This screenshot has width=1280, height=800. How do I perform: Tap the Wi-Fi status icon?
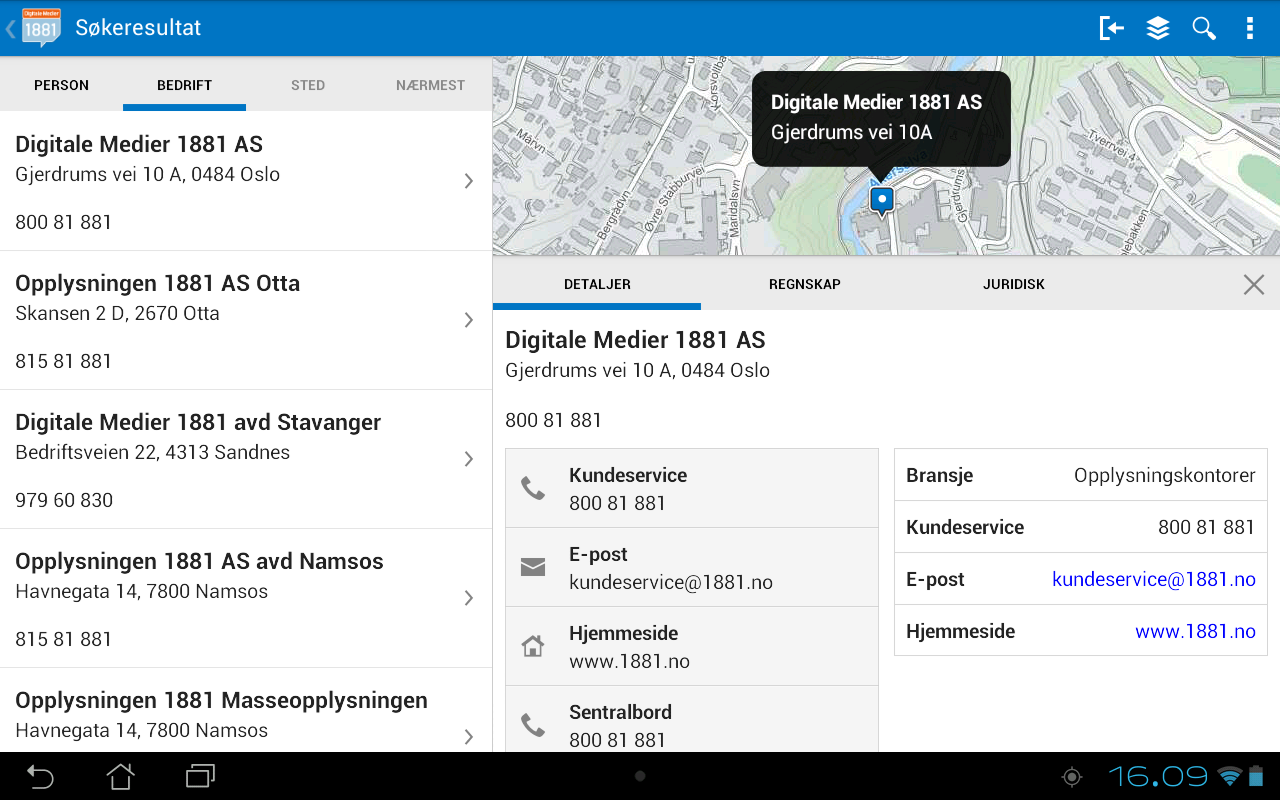pyautogui.click(x=1229, y=776)
